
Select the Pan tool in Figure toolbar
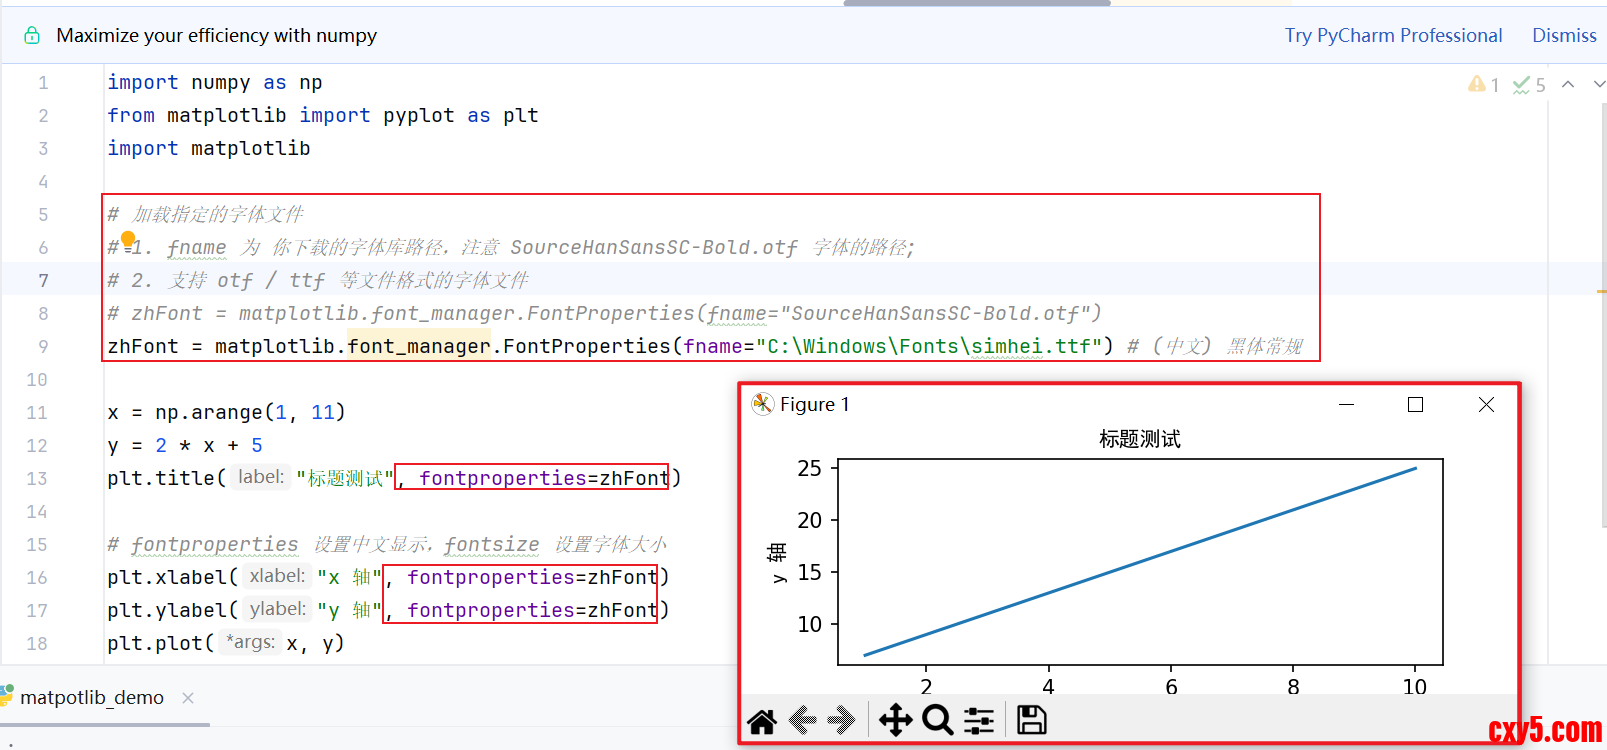click(x=895, y=720)
